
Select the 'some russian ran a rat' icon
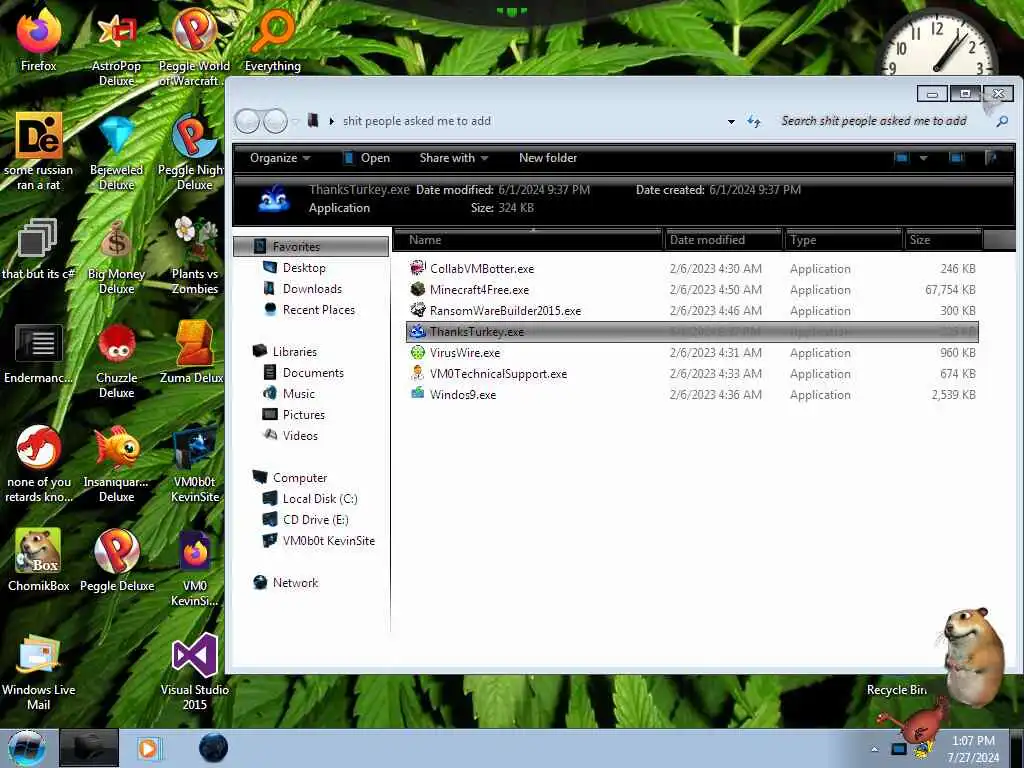(x=39, y=152)
